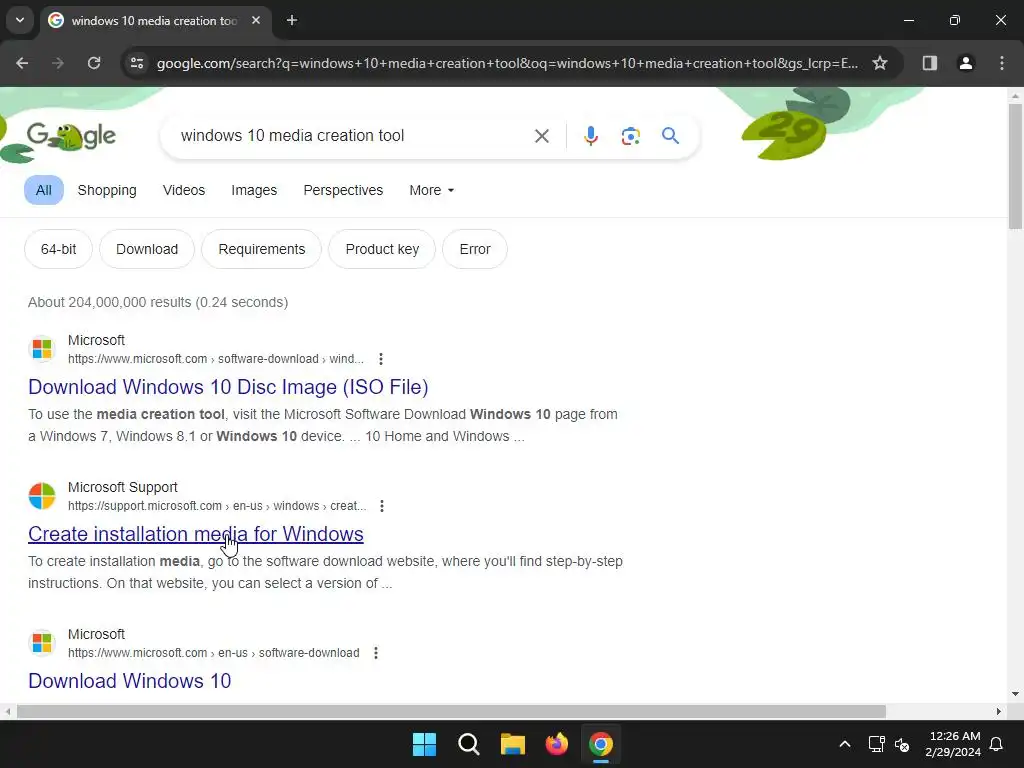Bookmark this page with the star icon
Screen dimensions: 1024x768
click(x=880, y=63)
